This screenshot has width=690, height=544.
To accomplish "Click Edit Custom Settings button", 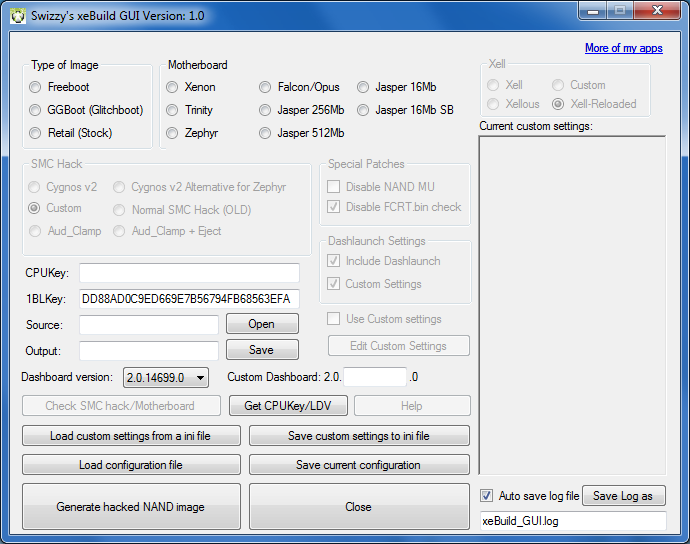I will pyautogui.click(x=399, y=346).
